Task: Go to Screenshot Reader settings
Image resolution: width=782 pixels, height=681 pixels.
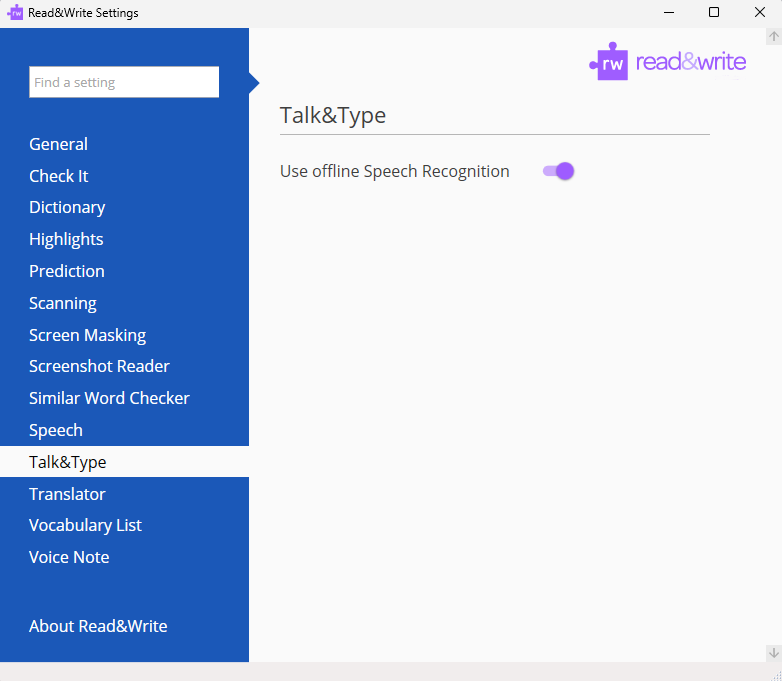Action: point(99,367)
